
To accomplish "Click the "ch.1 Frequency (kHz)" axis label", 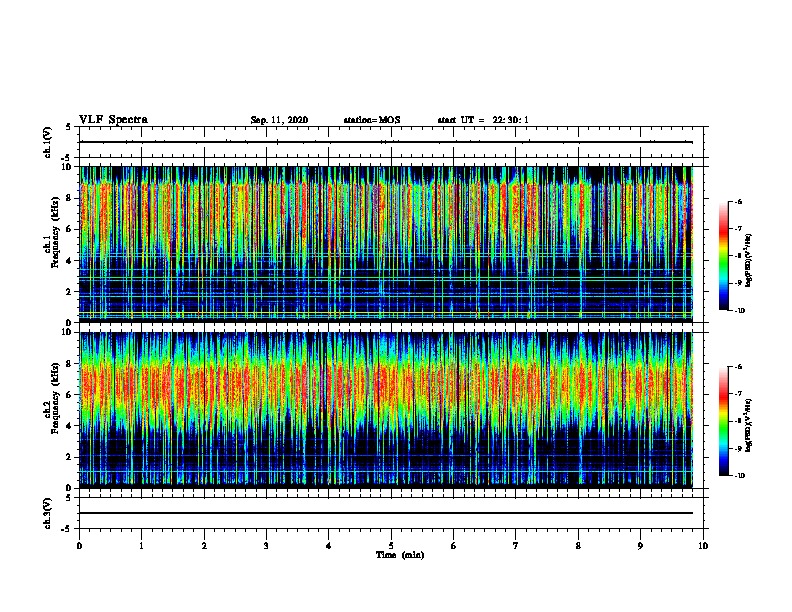I will [51, 232].
